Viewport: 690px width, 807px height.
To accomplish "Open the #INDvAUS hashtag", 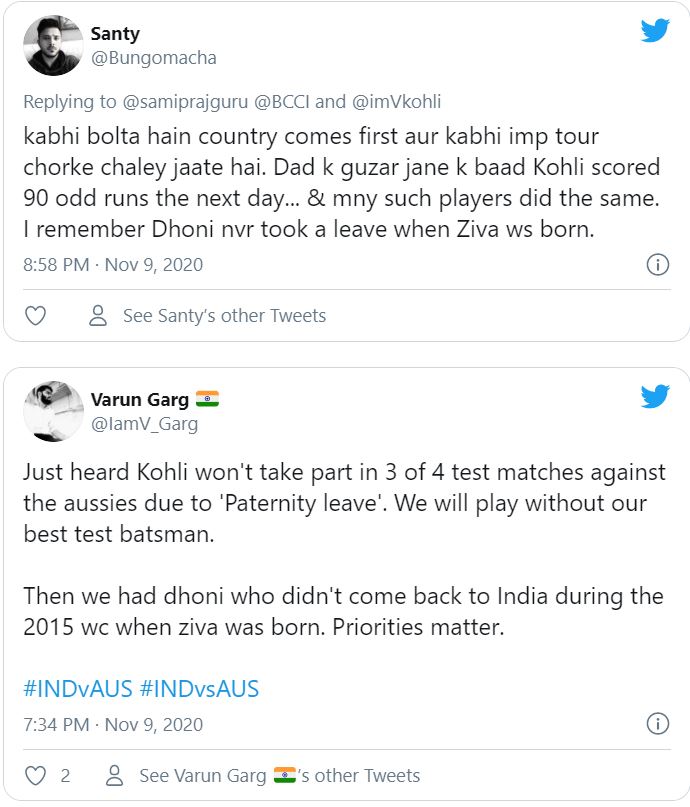I will point(77,689).
